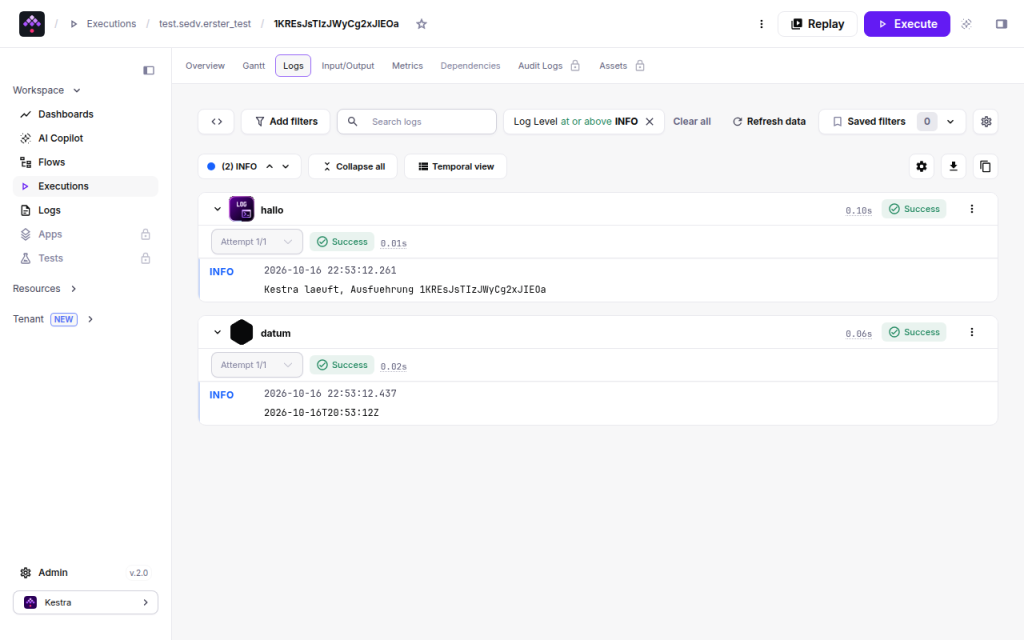This screenshot has width=1024, height=640.
Task: Click the hallo task Success badge
Action: [914, 209]
